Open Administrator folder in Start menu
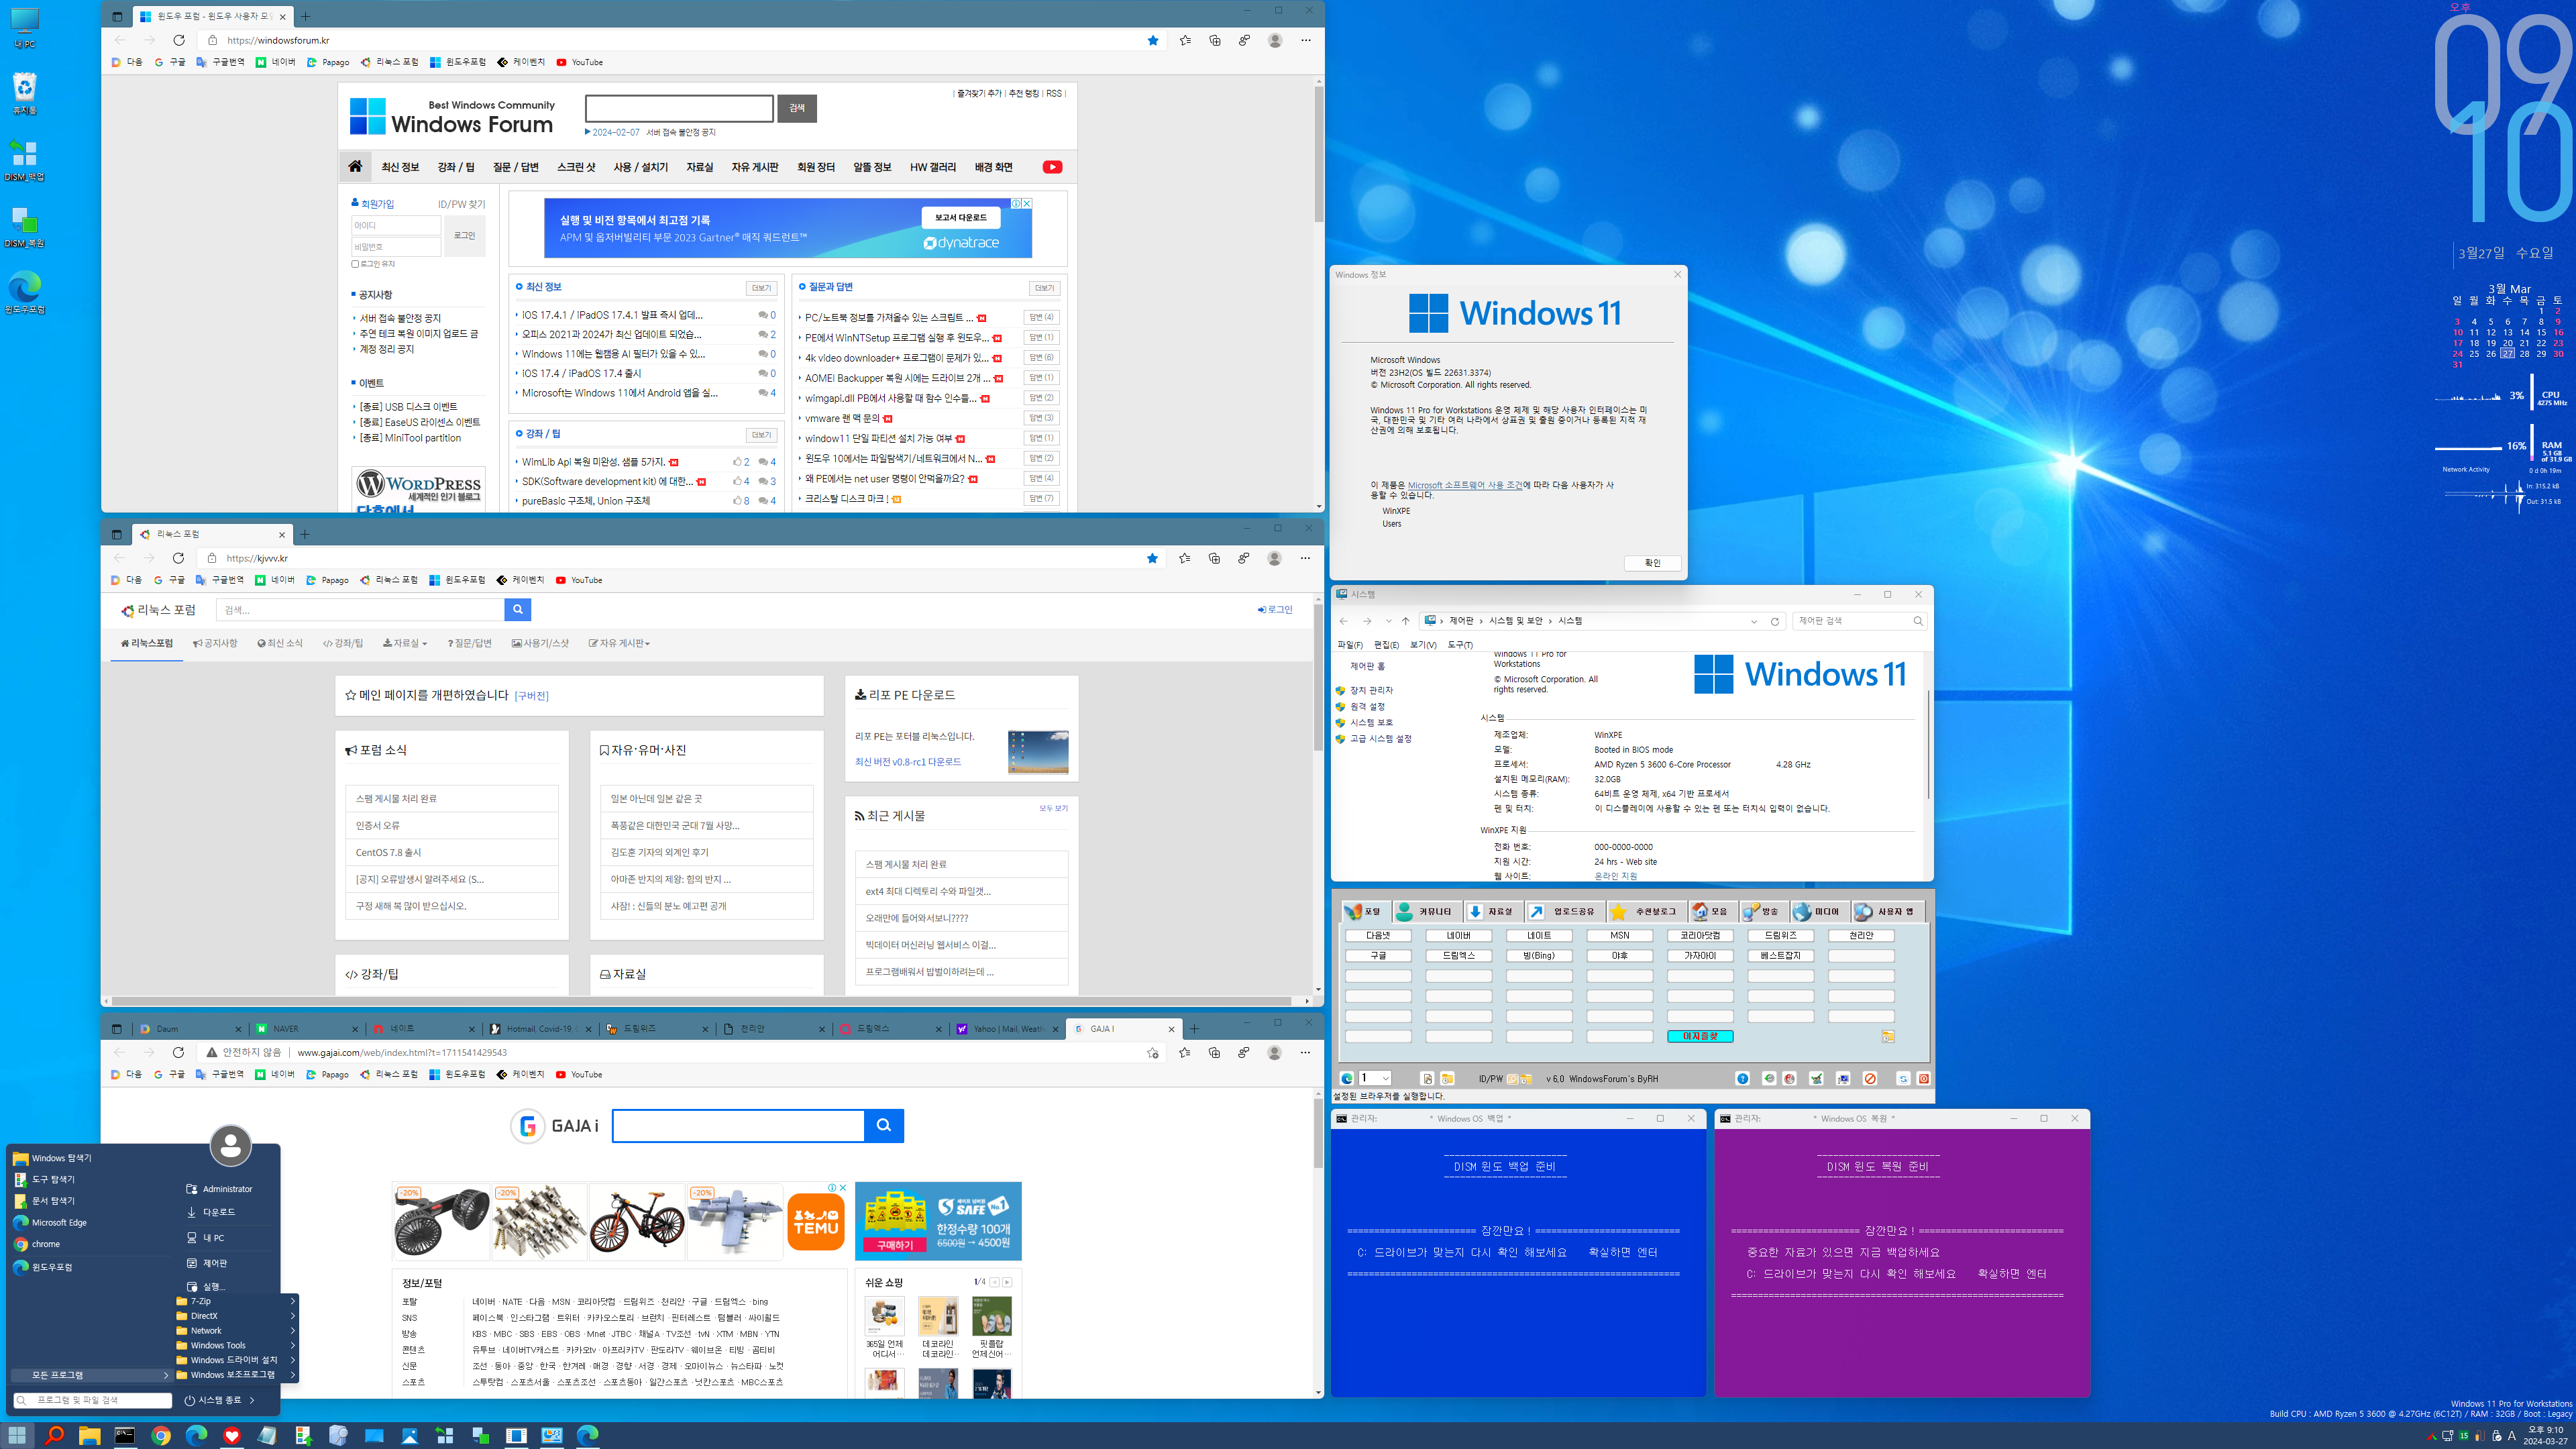 coord(219,1189)
